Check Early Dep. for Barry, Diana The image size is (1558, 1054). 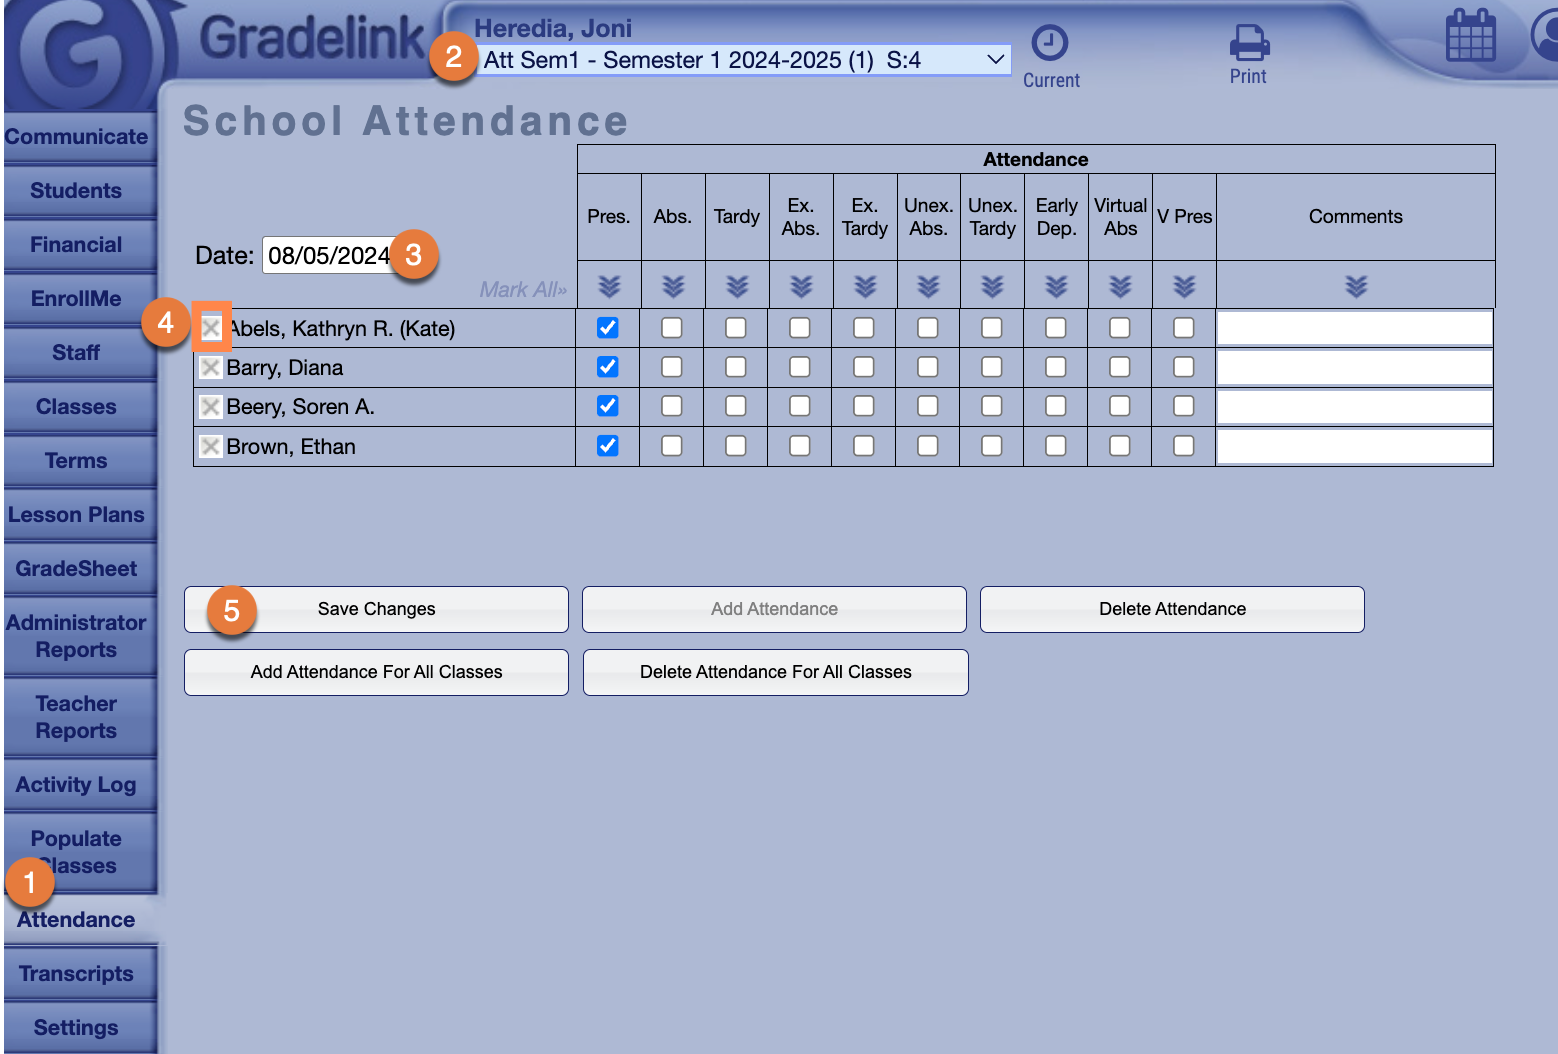click(x=1055, y=367)
